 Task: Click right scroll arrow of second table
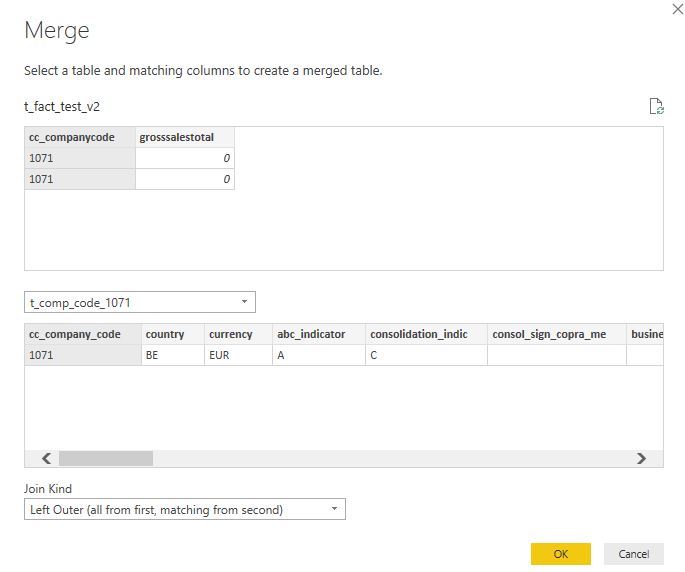tap(641, 458)
